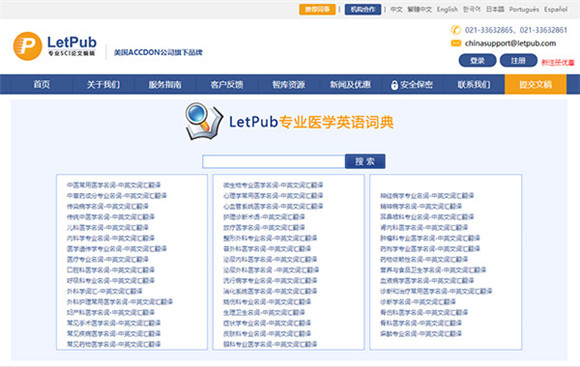The height and width of the screenshot is (367, 580).
Task: Open 泌尿内科医学名词 vocabulary link
Action: 270,259
